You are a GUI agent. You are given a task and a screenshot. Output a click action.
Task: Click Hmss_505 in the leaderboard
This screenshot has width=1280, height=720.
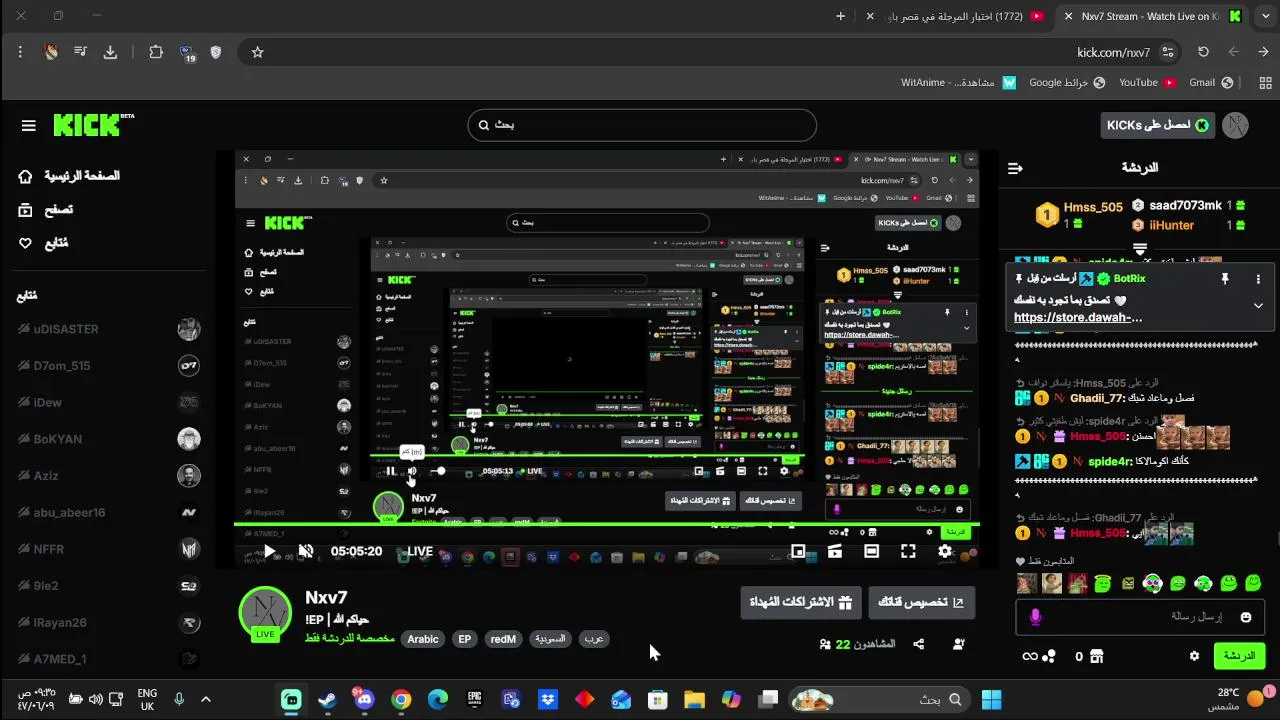point(1093,207)
